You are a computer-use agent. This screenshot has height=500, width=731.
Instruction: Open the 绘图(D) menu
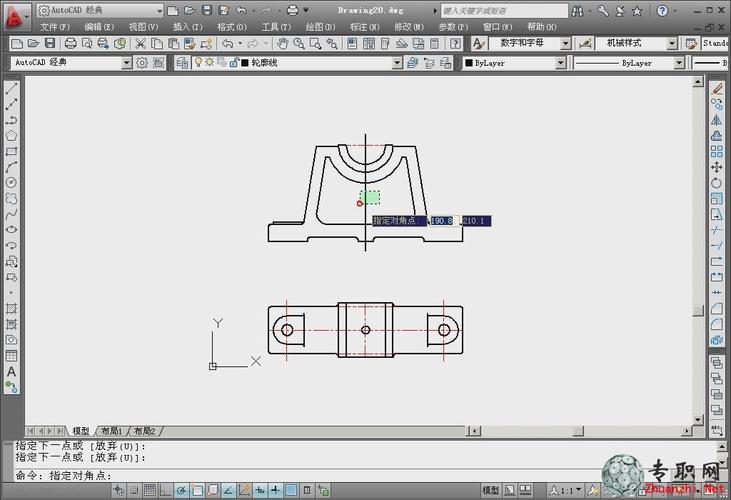tap(320, 27)
